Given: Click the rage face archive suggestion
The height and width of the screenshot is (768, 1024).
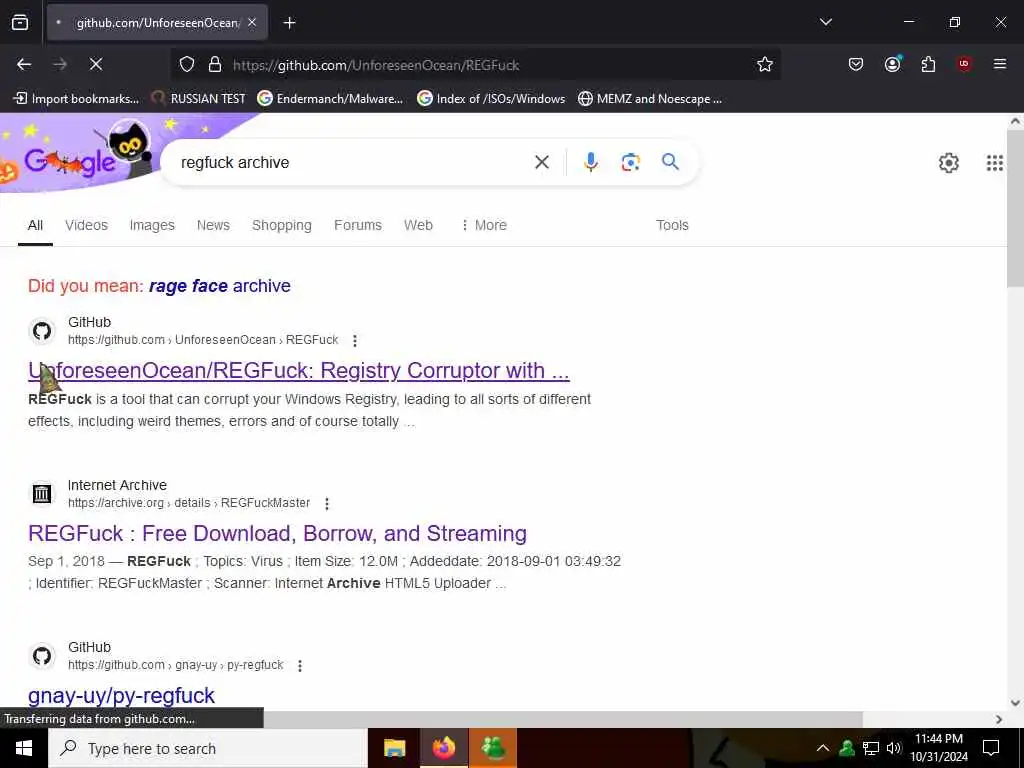Looking at the screenshot, I should point(219,286).
